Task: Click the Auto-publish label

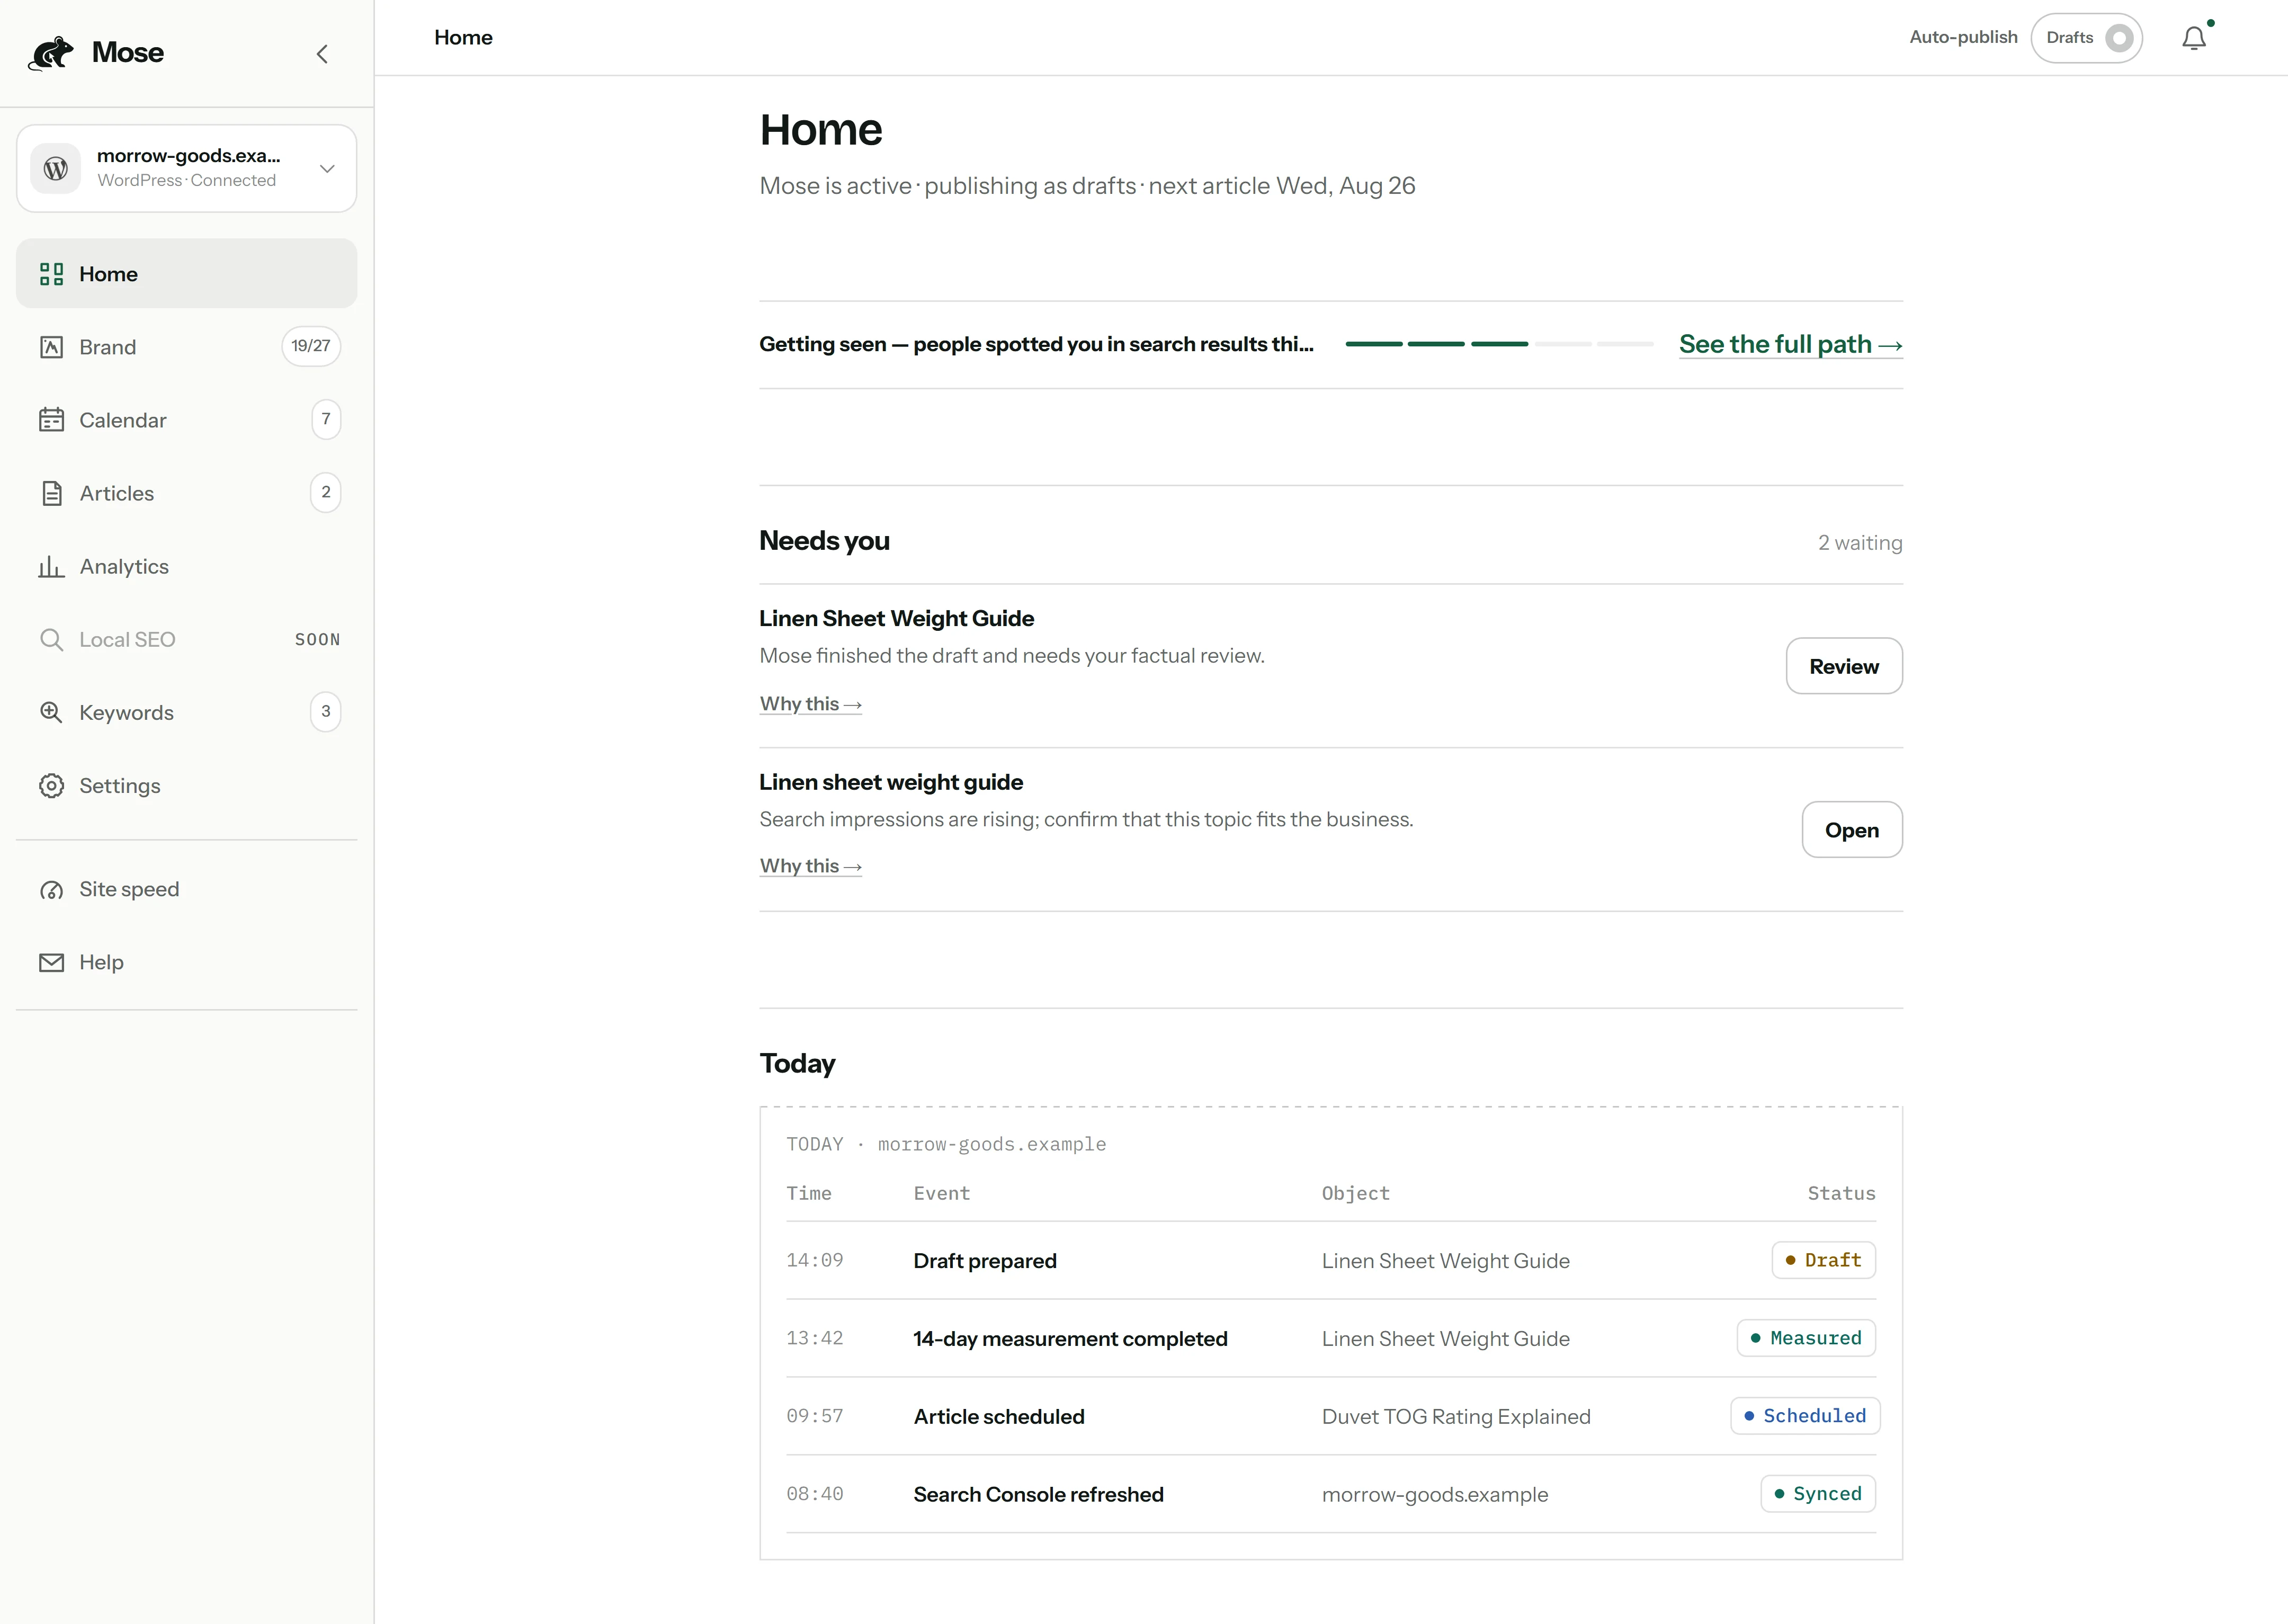Action: click(1963, 38)
